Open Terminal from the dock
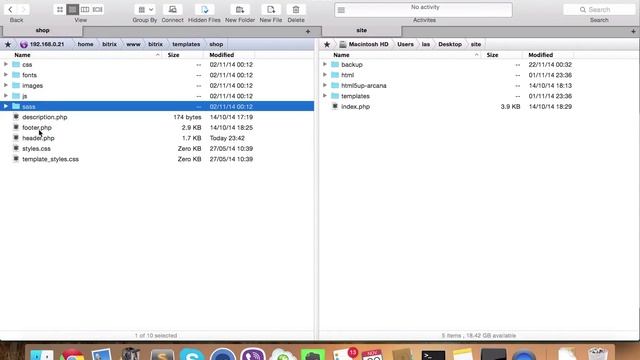640x360 pixels. (x=433, y=355)
